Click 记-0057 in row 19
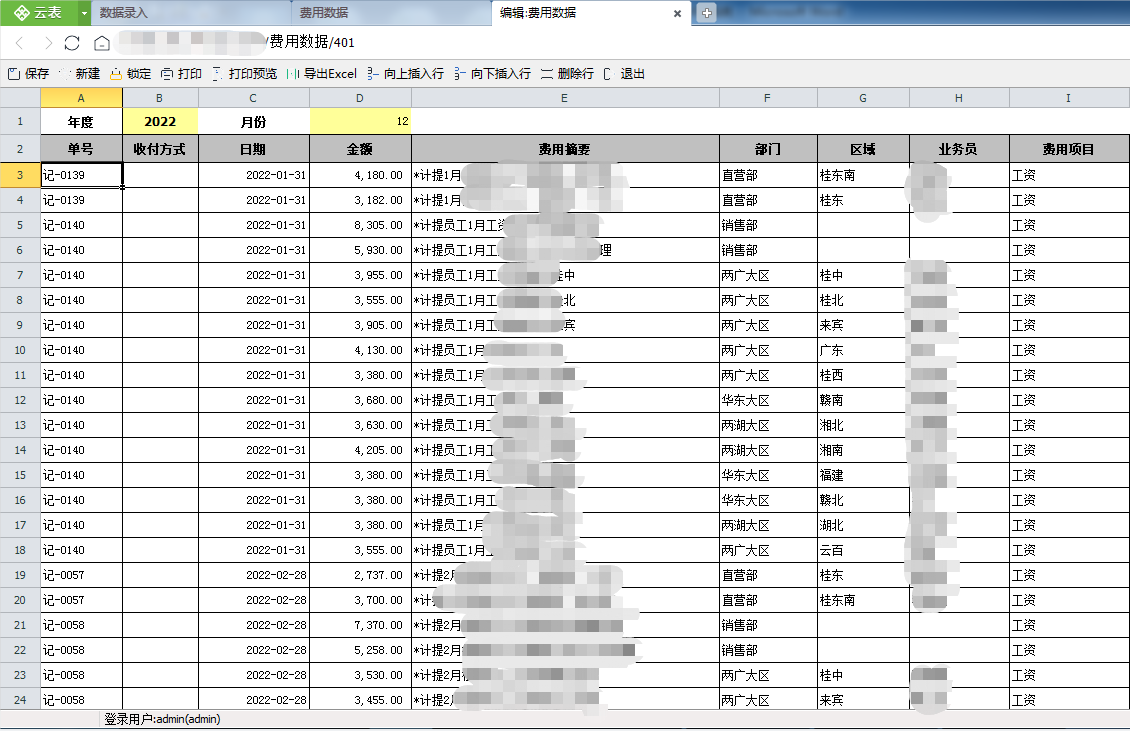Screen dimensions: 1130x731 [x=81, y=575]
